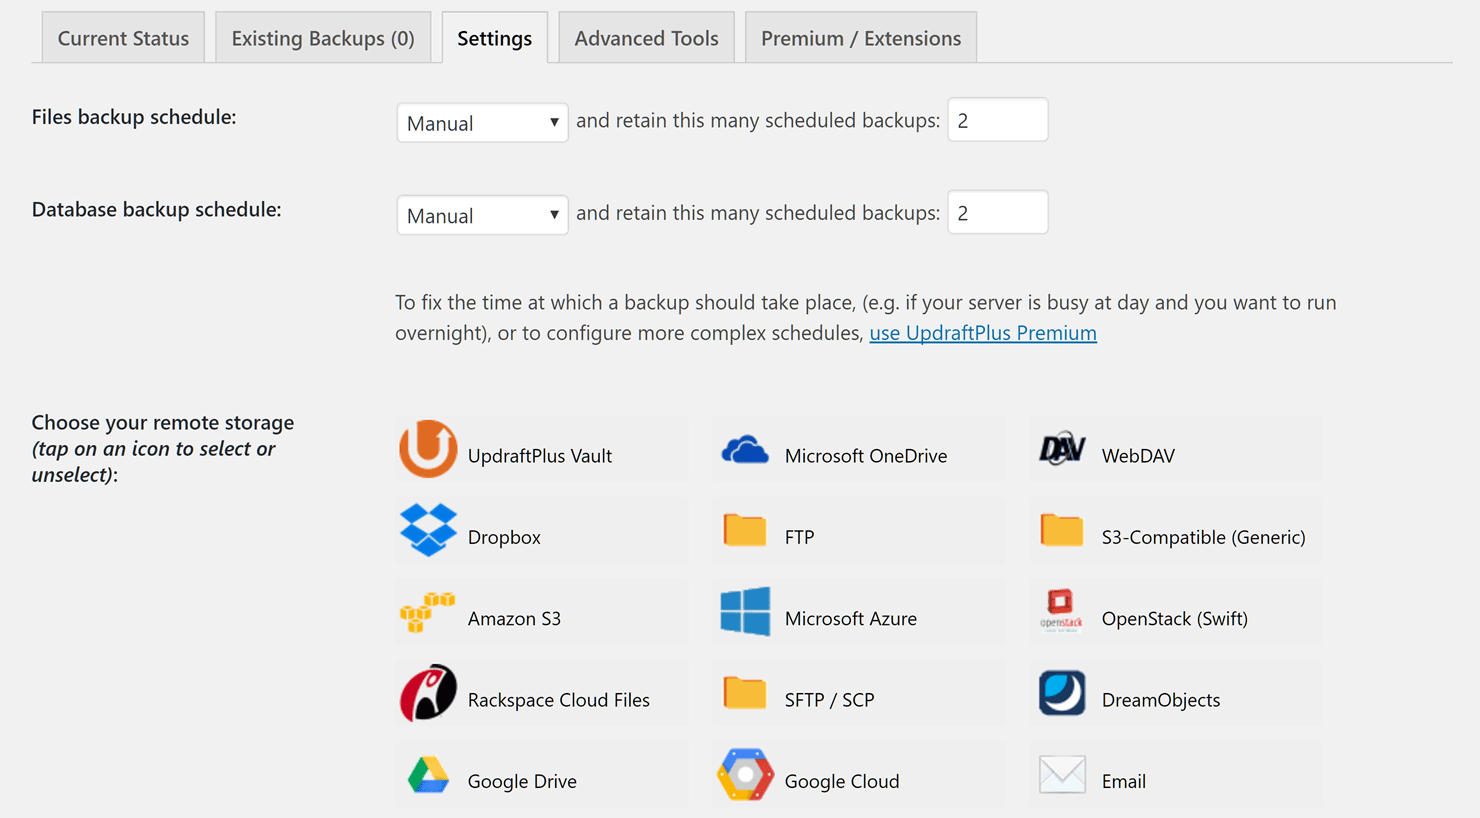The image size is (1480, 818).
Task: Choose the Microsoft OneDrive cloud icon
Action: [745, 451]
